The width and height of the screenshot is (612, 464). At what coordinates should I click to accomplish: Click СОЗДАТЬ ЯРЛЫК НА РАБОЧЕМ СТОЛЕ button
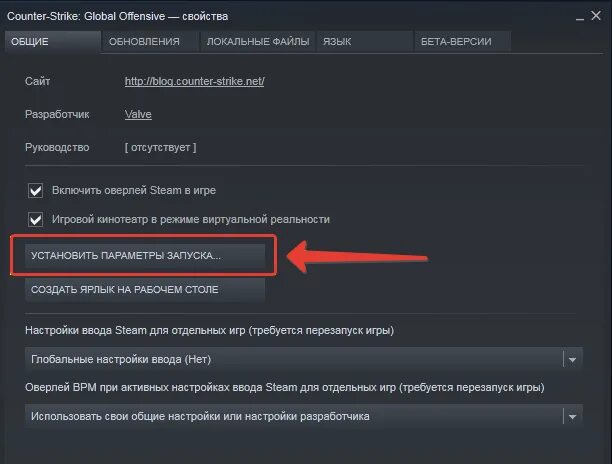[145, 290]
